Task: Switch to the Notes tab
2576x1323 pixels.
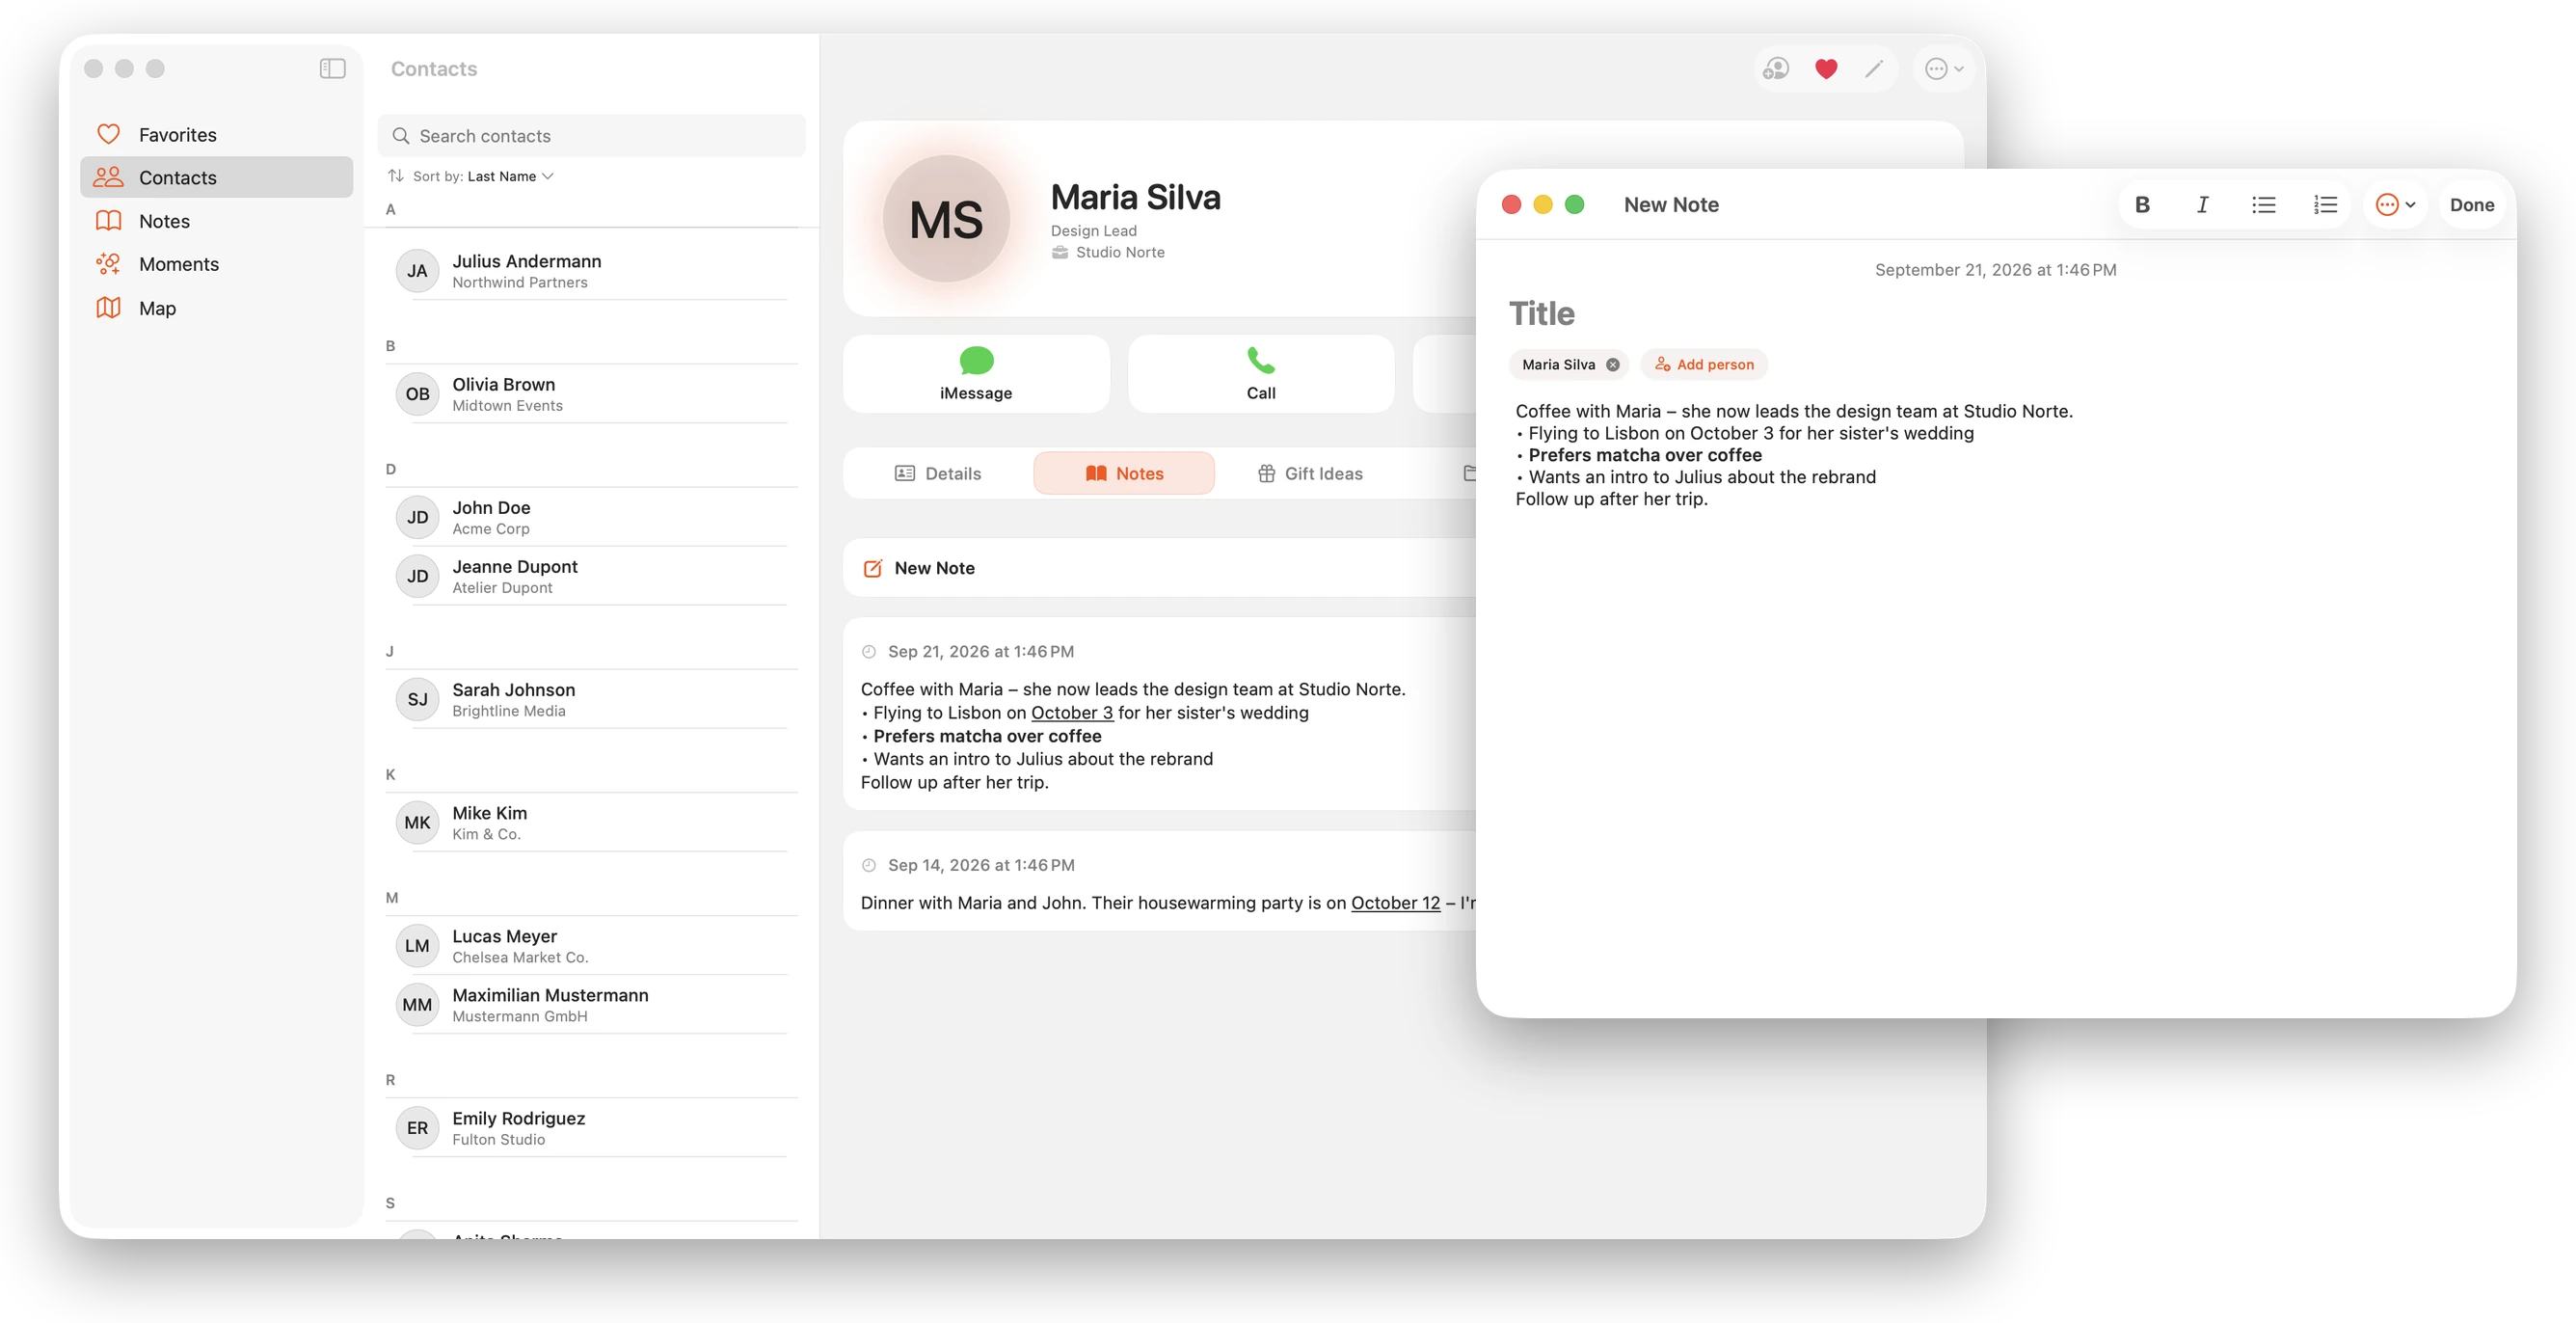Action: 1124,473
